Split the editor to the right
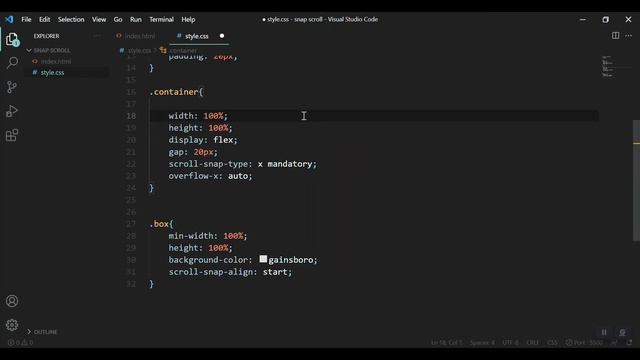 (x=615, y=36)
